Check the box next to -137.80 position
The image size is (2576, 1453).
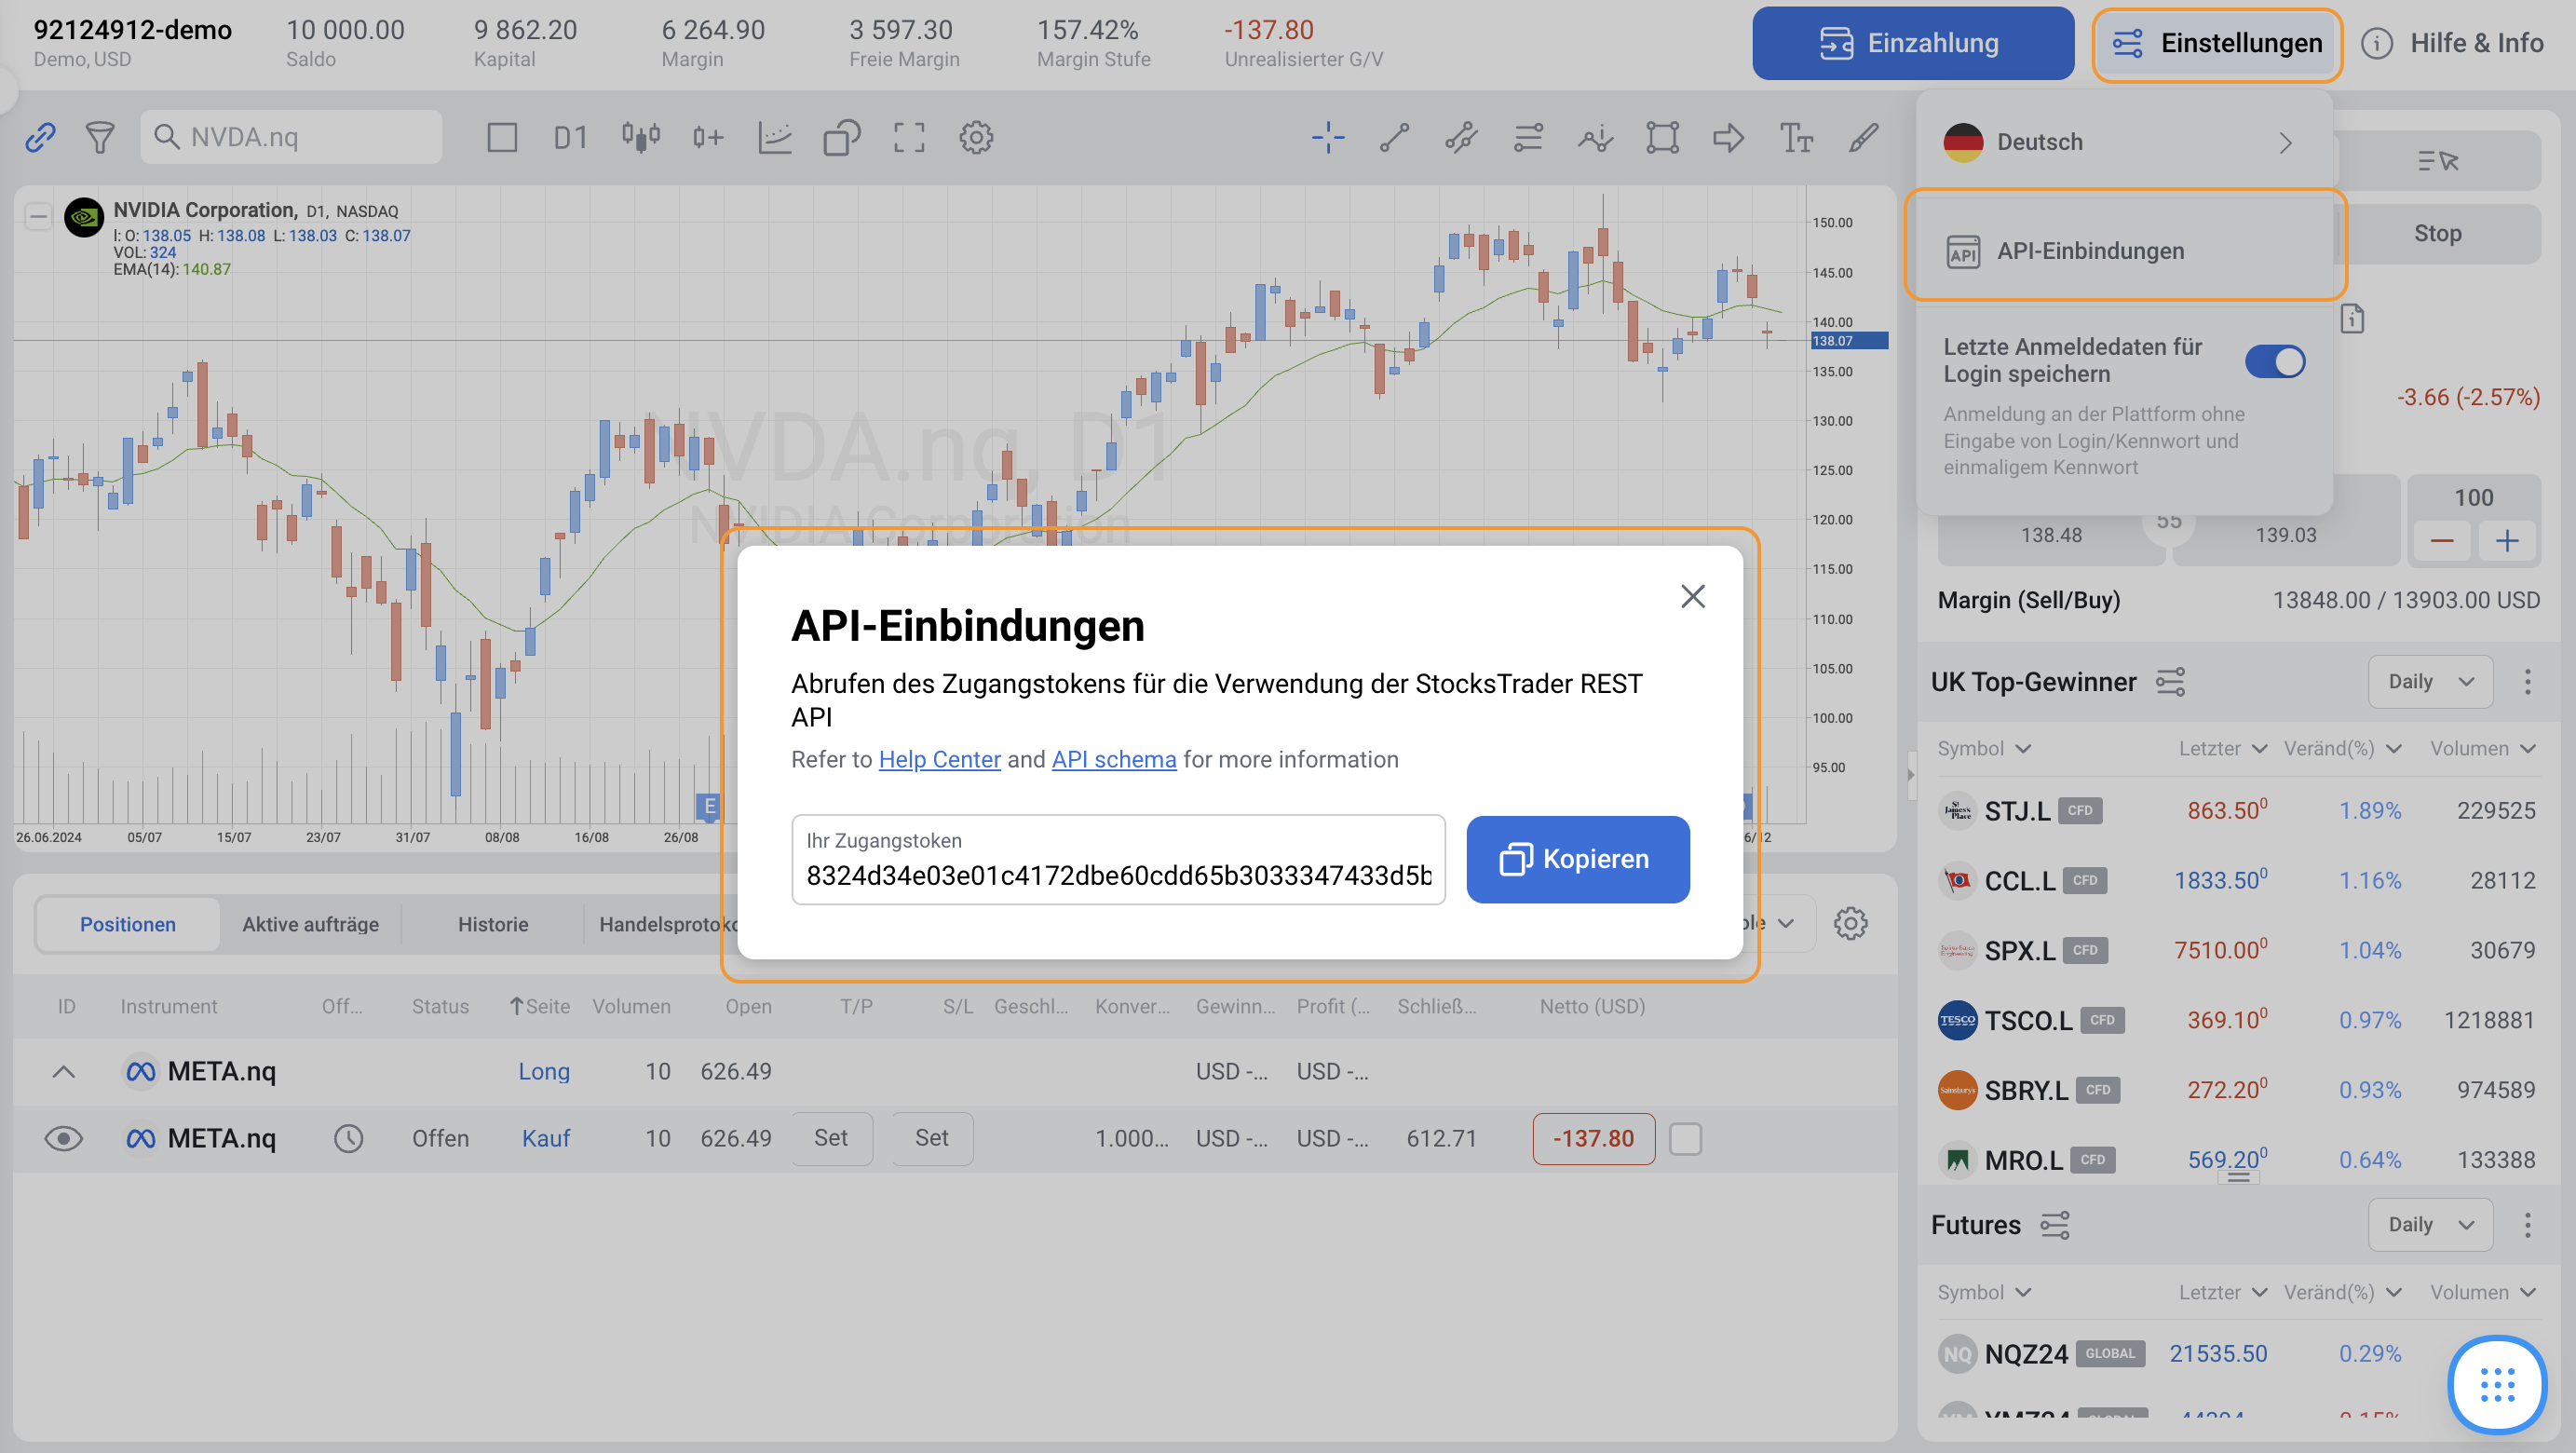(1685, 1138)
